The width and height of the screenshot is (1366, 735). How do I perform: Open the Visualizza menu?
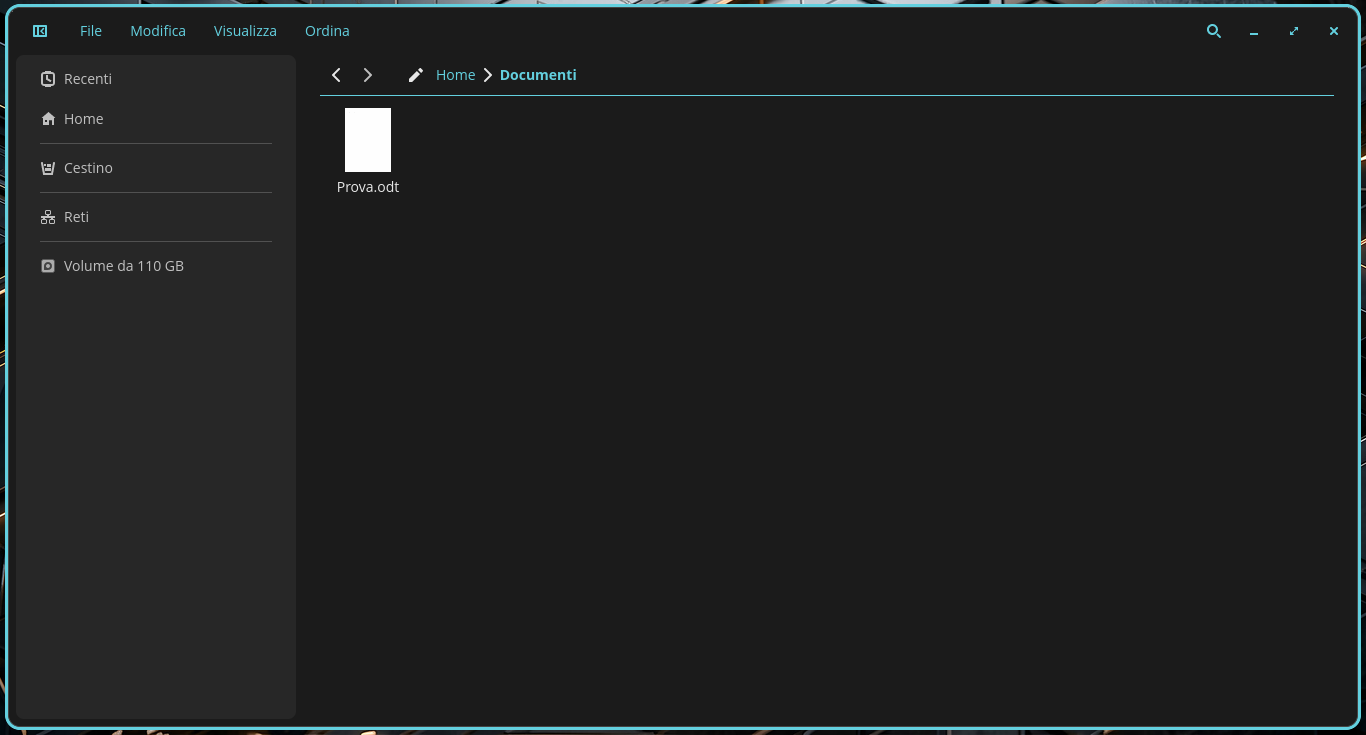(245, 31)
